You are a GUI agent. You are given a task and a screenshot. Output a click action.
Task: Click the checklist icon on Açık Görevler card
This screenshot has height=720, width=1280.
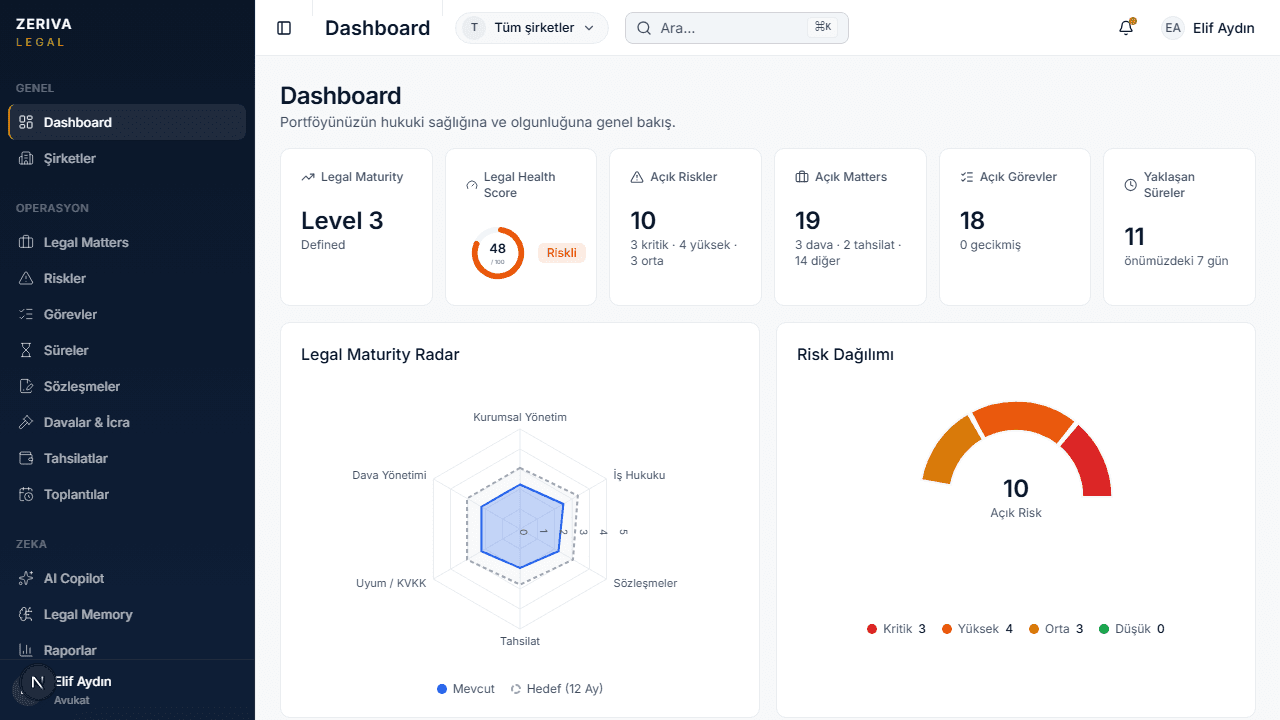tap(966, 177)
